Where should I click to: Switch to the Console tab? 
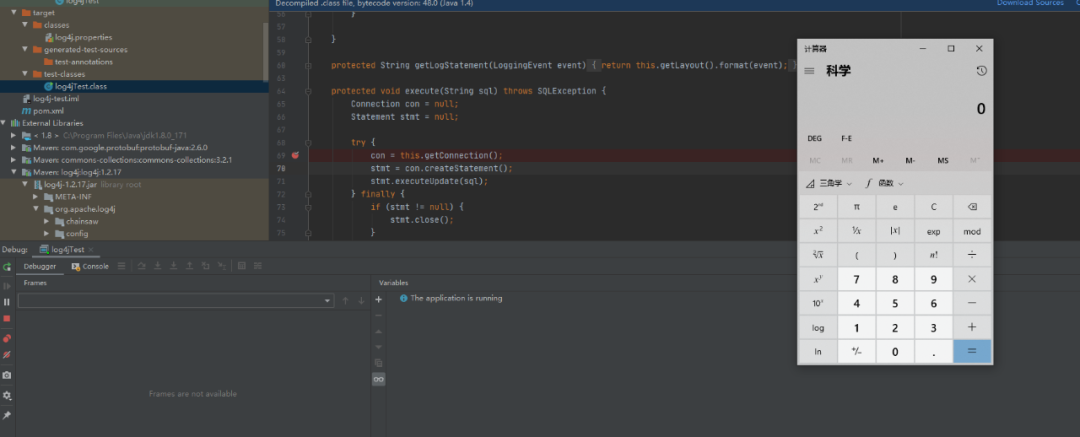point(90,266)
